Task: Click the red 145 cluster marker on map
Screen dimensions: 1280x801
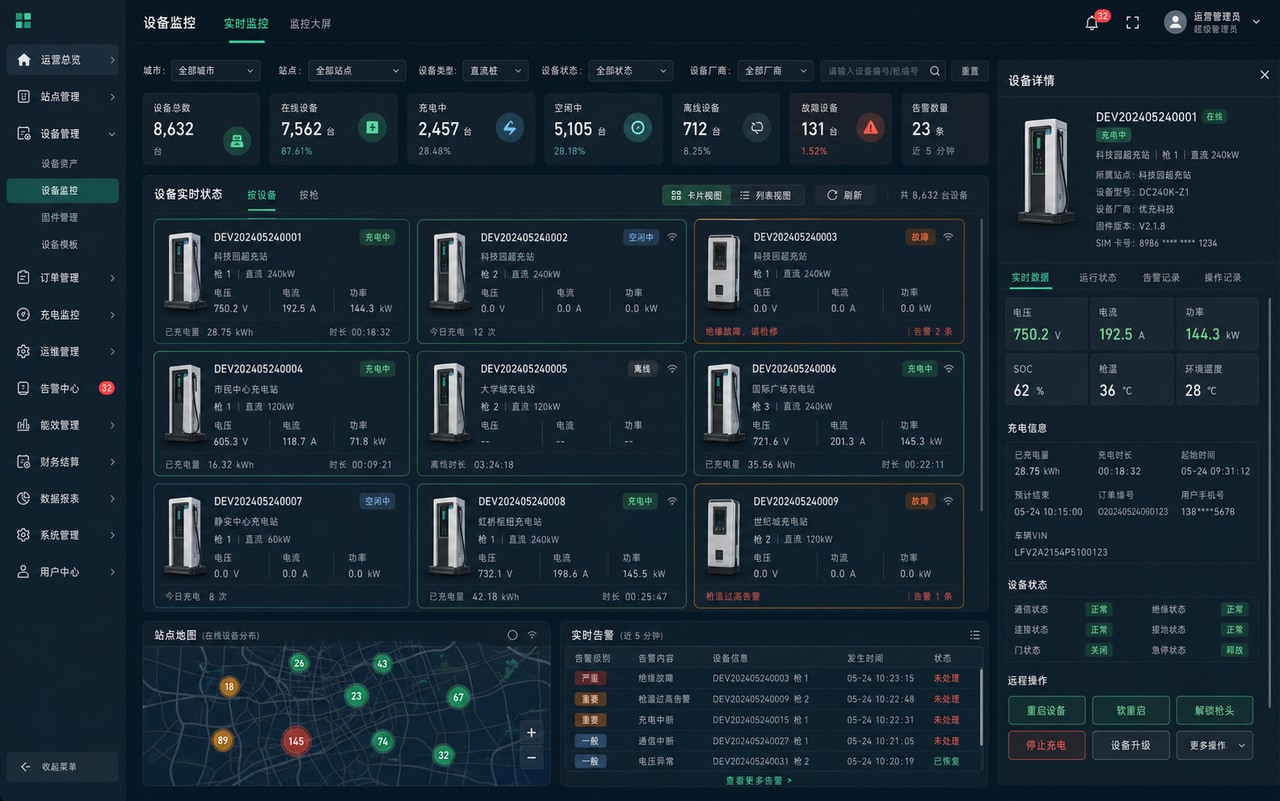Action: [295, 741]
